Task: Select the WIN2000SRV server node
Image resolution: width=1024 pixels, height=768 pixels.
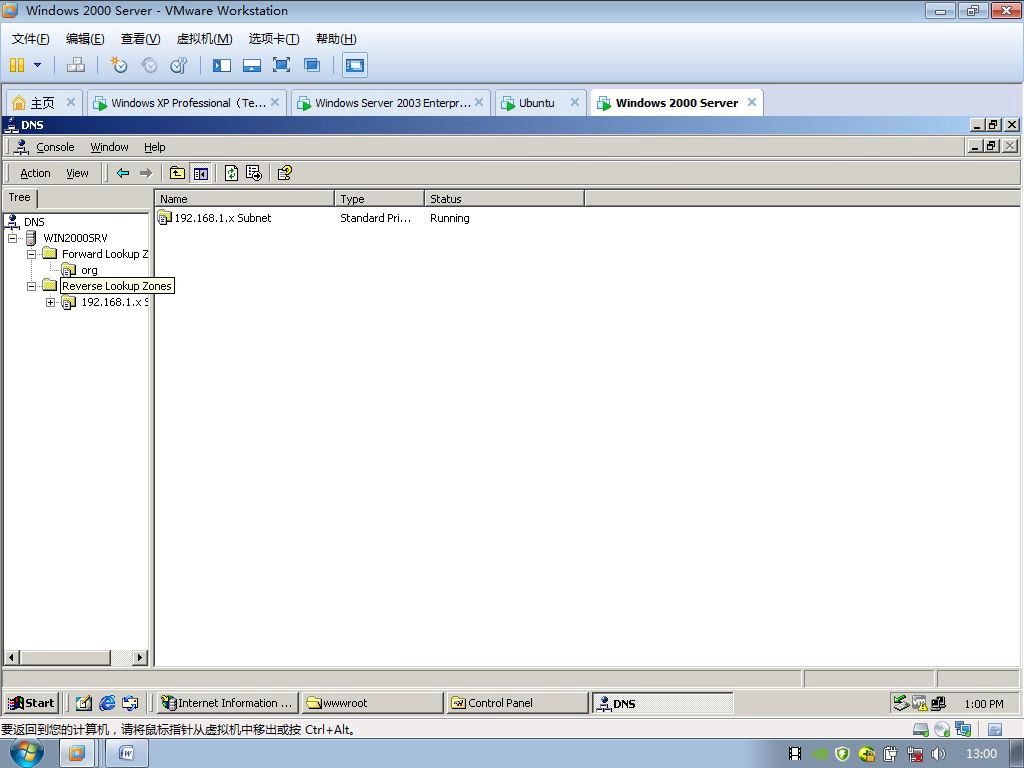Action: click(x=75, y=238)
